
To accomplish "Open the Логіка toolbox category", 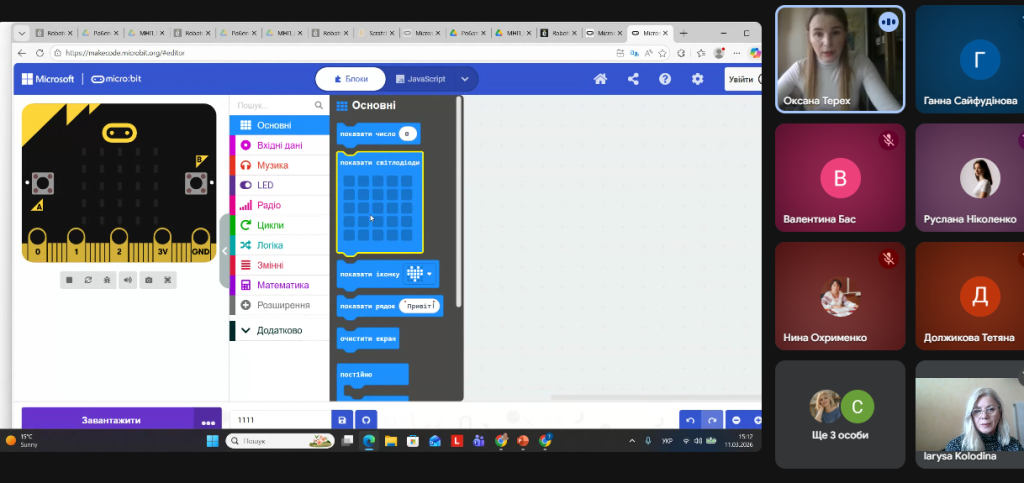I will 269,245.
